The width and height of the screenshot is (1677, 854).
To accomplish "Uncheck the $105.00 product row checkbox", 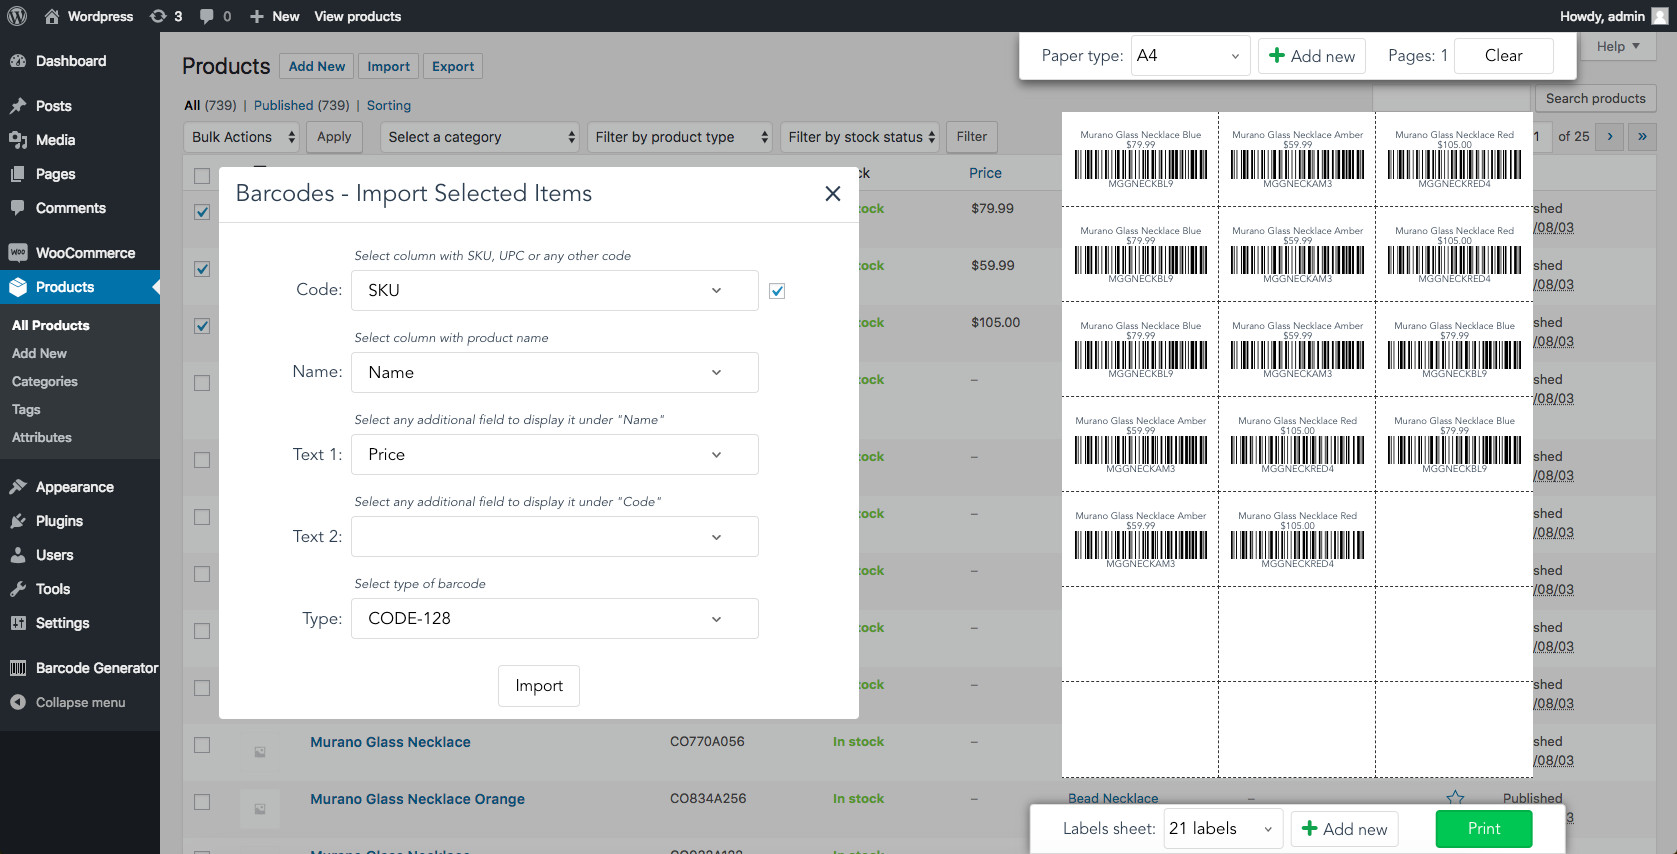I will 202,326.
